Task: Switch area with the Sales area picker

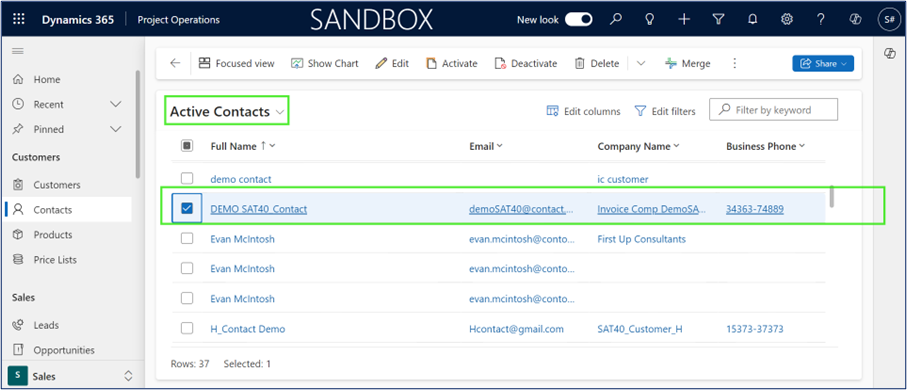Action: (71, 376)
